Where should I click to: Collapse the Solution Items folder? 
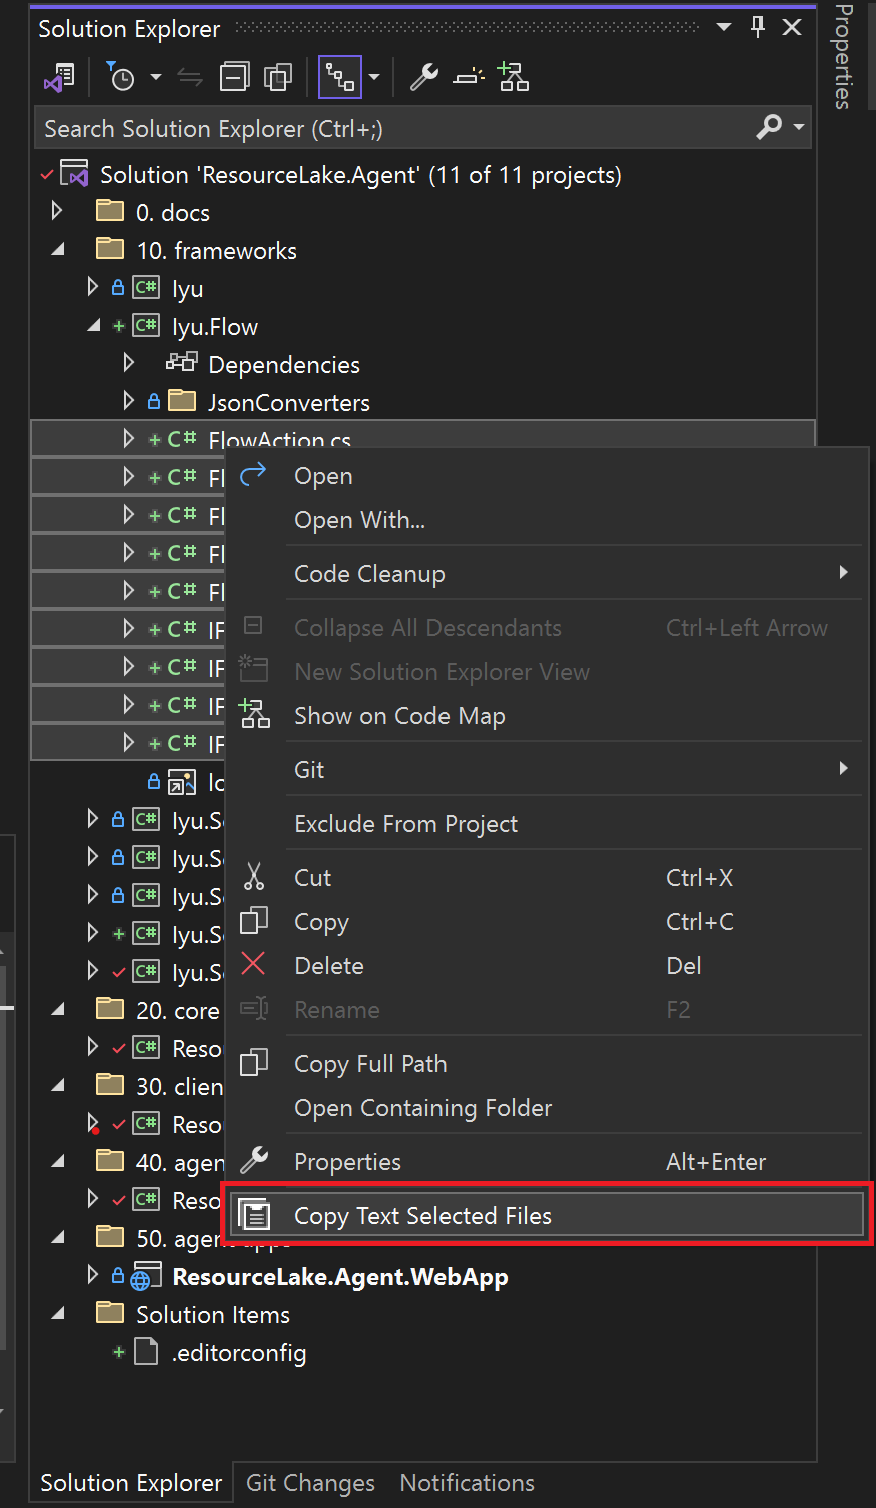click(x=59, y=1314)
